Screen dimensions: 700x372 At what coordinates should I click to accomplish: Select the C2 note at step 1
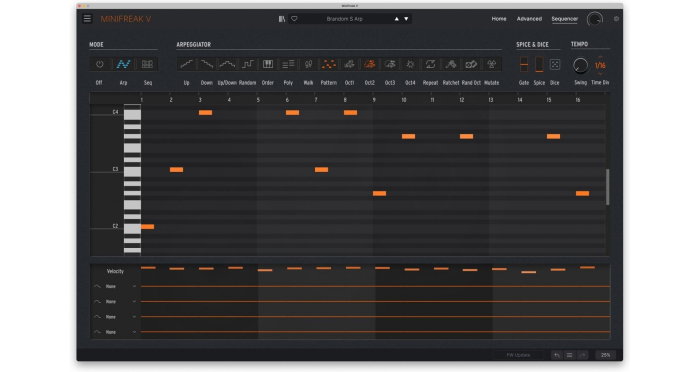point(147,226)
